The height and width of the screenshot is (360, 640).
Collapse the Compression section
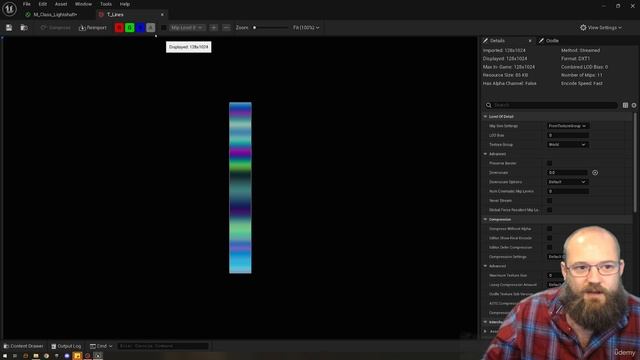[486, 220]
